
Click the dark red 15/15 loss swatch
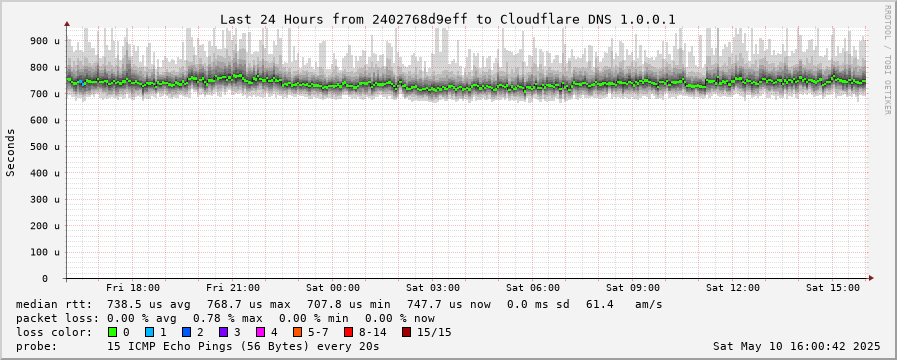pos(406,332)
